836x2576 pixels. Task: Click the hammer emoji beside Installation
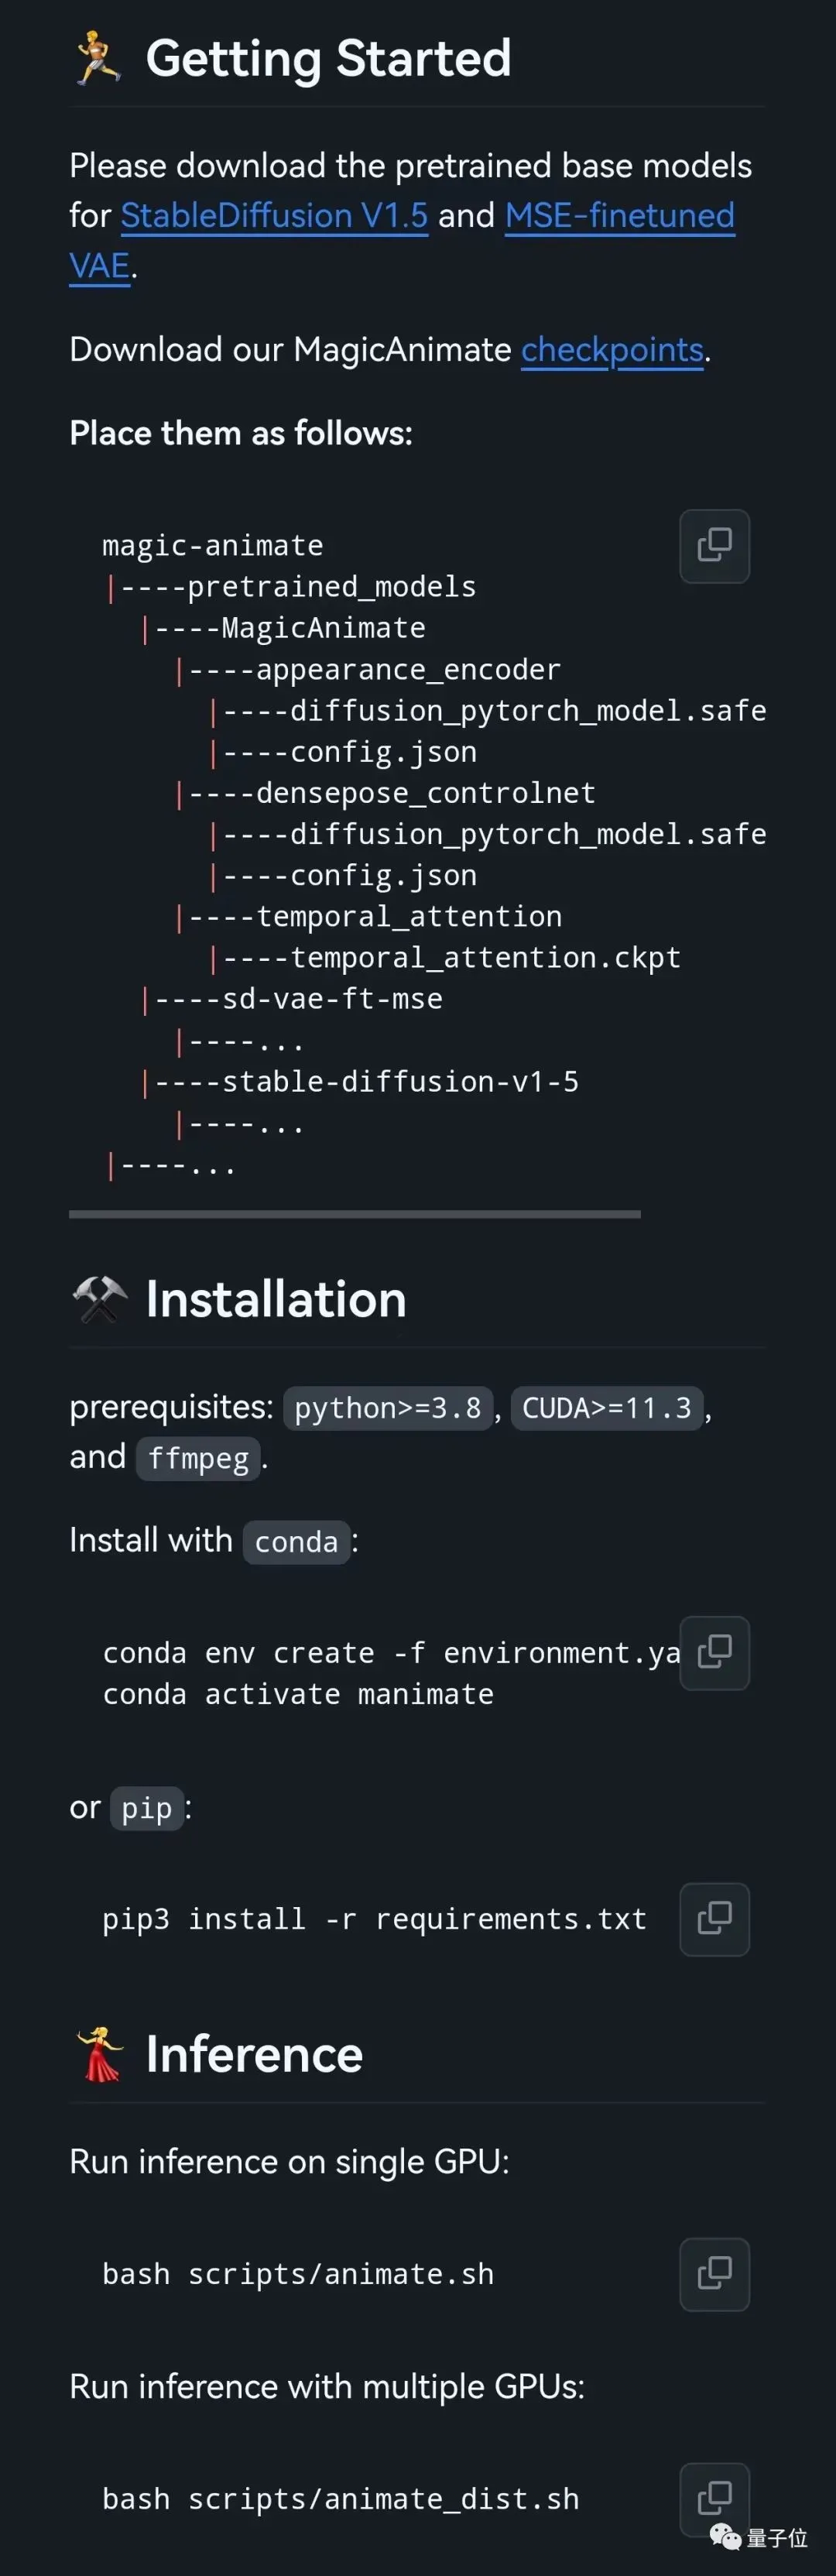100,1300
